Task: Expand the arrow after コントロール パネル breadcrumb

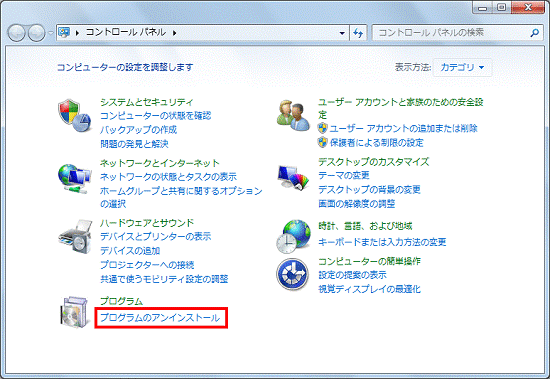Action: coord(174,33)
